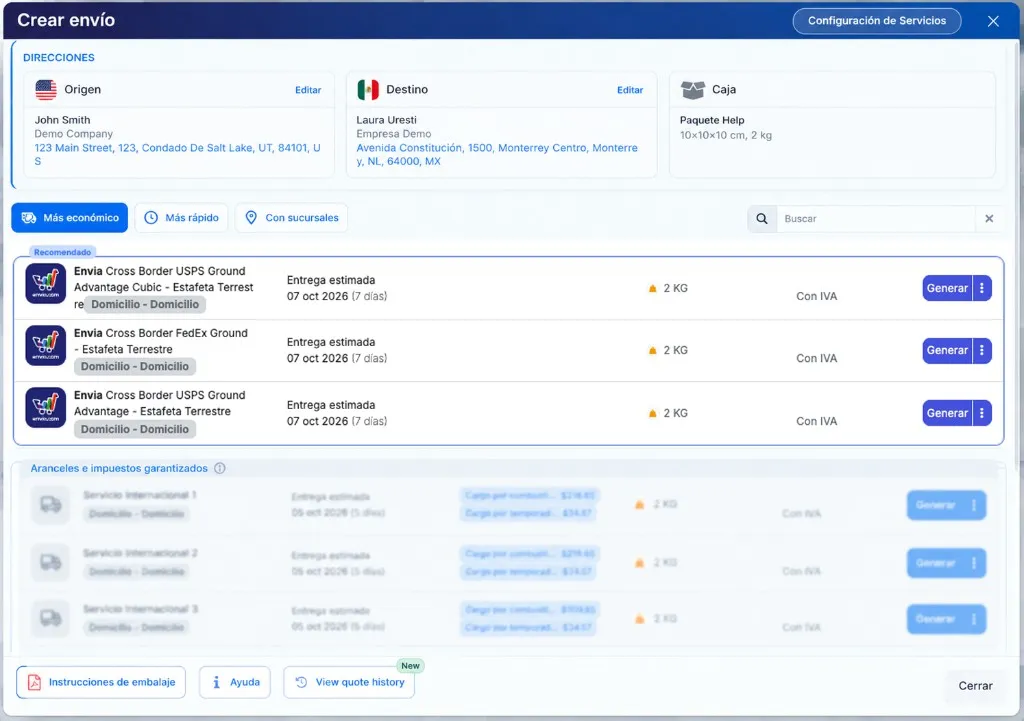This screenshot has width=1024, height=721.
Task: Click Domicilio - Domicilio tag on FedEx row
Action: pos(135,366)
